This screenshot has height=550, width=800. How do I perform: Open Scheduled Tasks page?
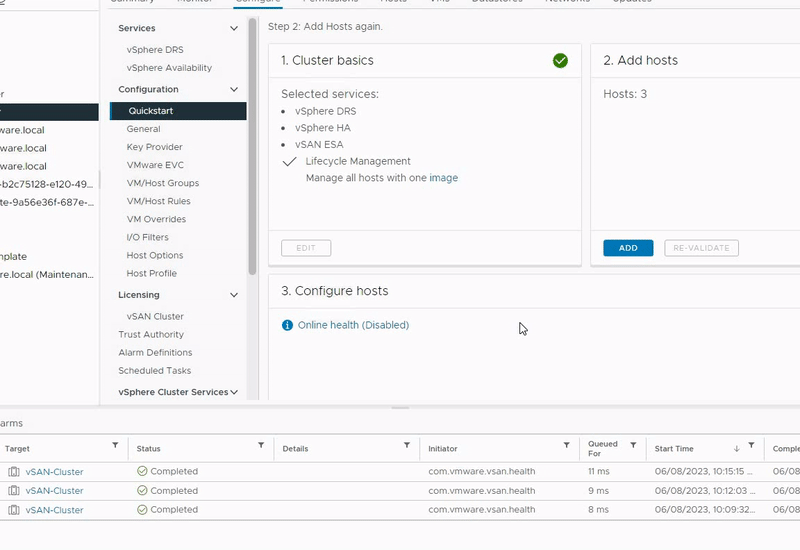155,371
